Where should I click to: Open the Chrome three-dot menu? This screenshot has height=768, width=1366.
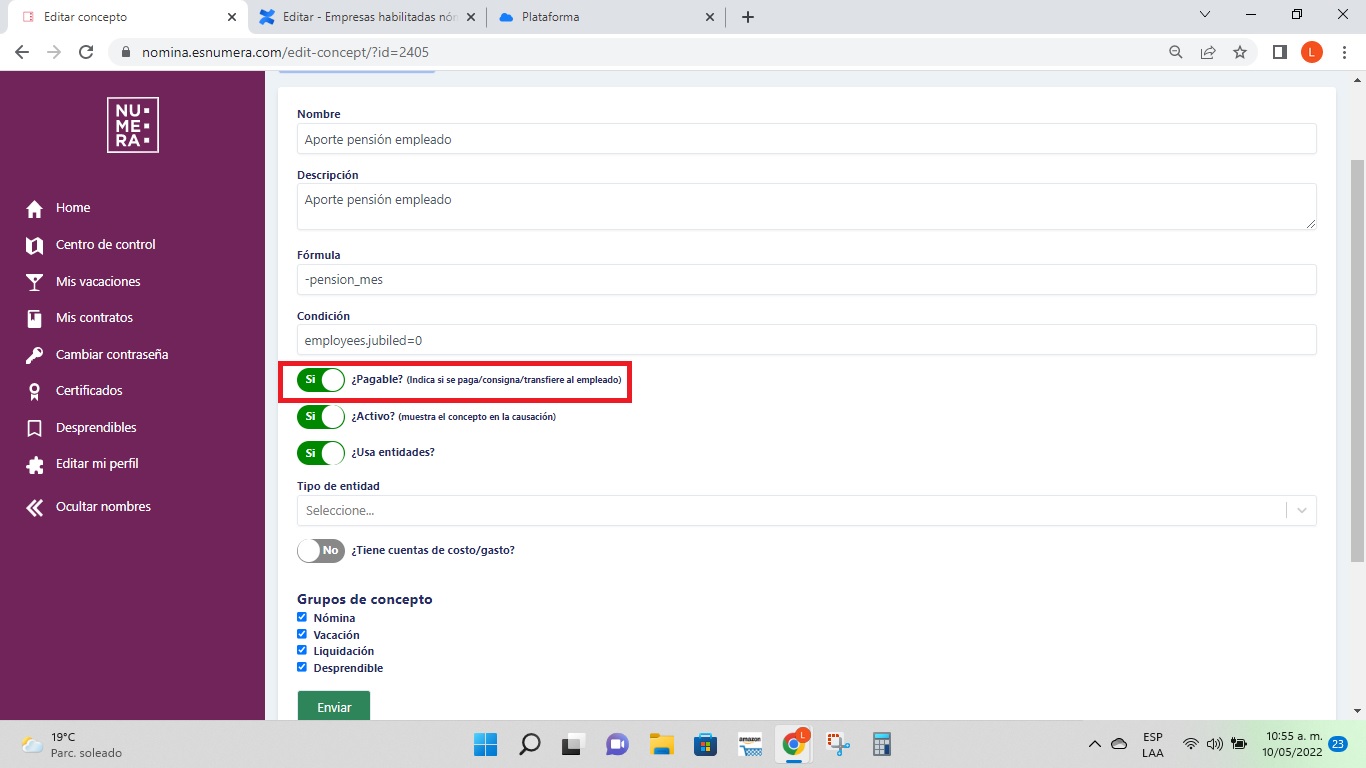coord(1345,52)
